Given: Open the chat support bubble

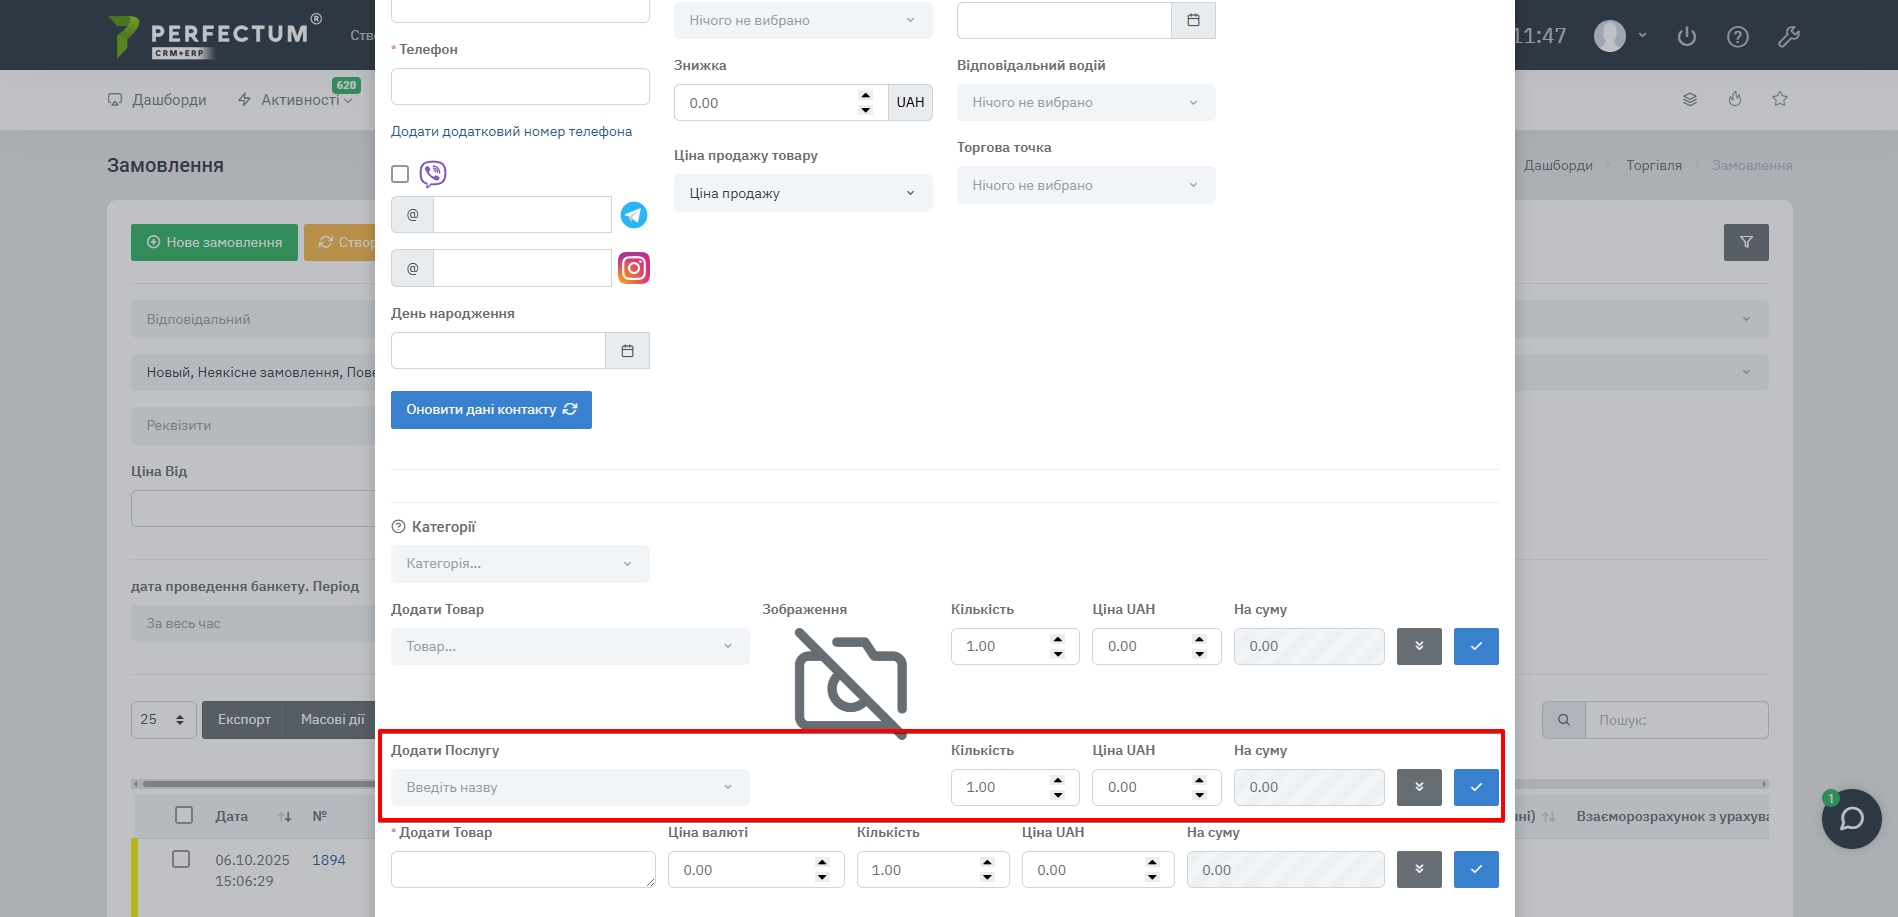Looking at the screenshot, I should [1851, 819].
